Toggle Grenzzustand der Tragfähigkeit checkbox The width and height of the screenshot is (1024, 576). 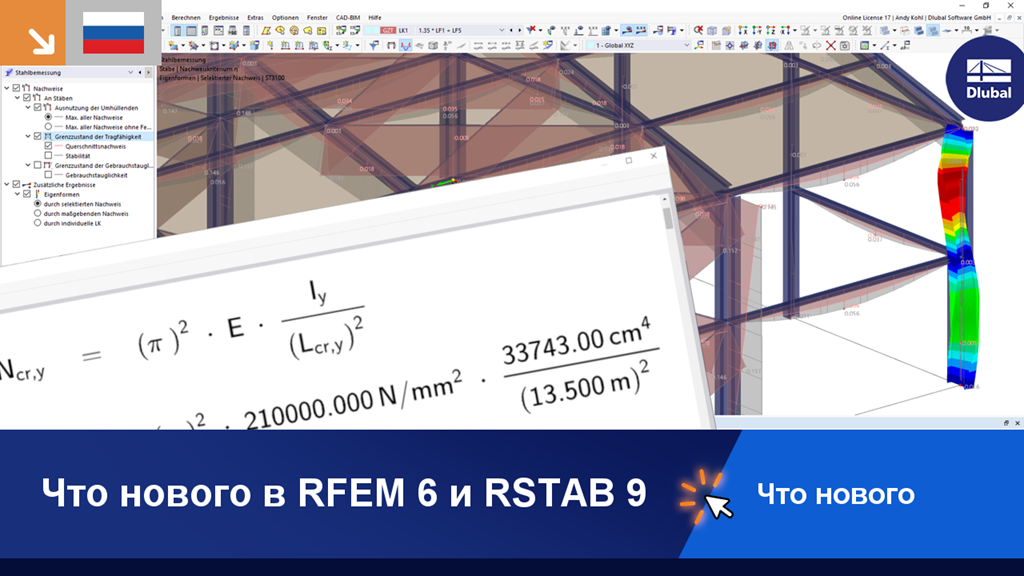37,136
